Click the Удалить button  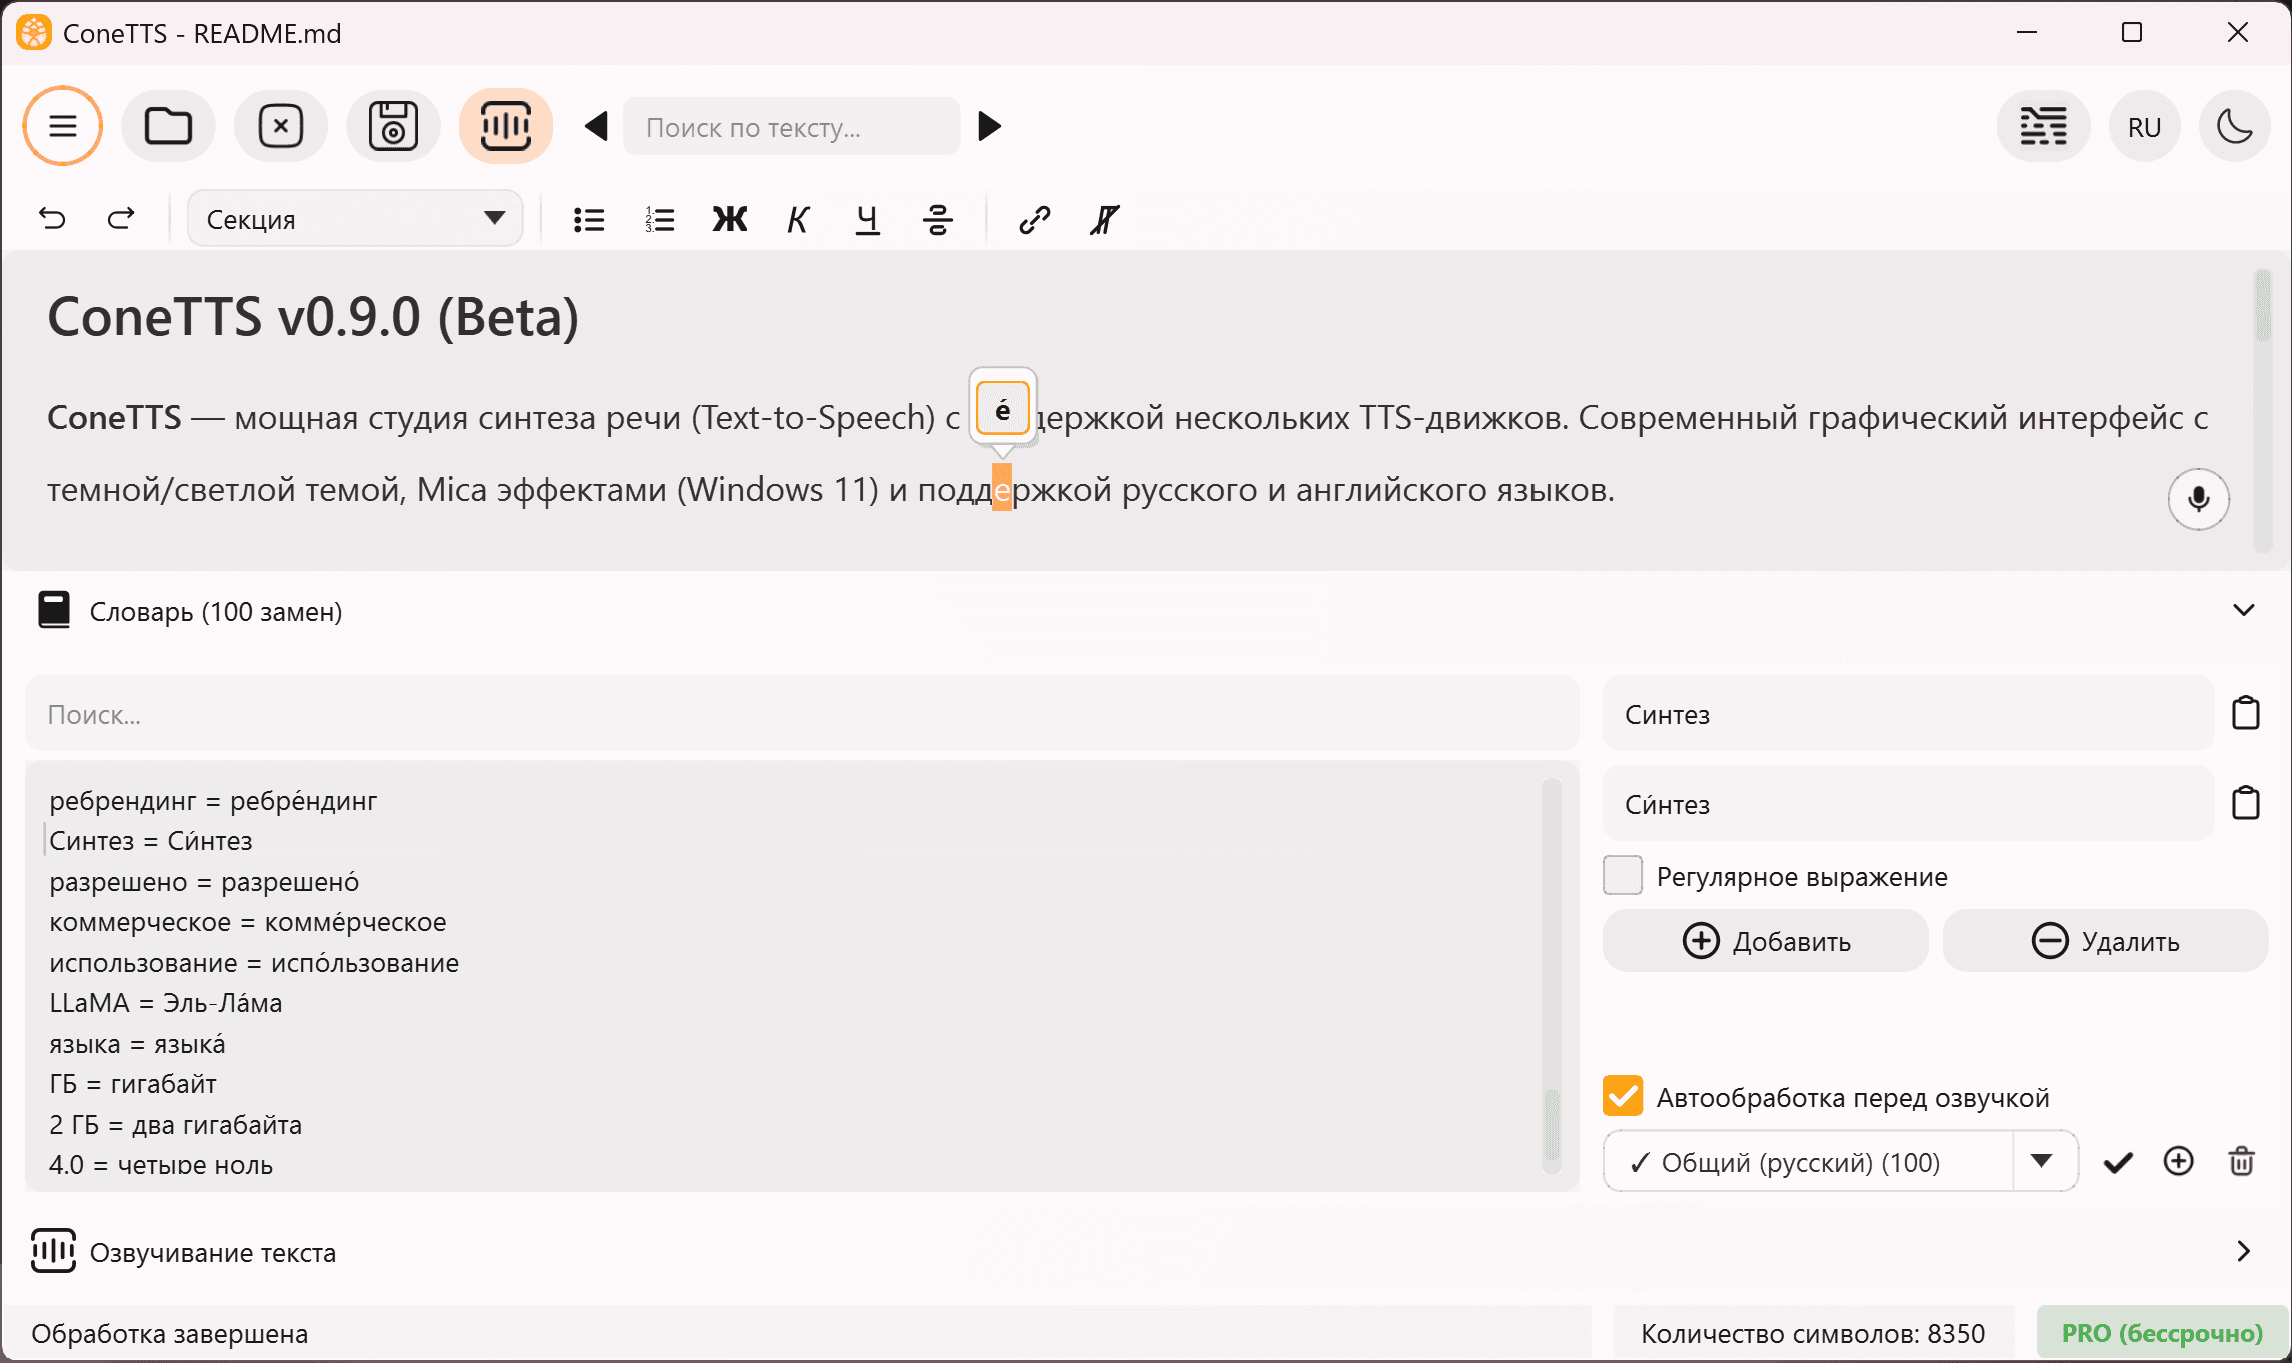click(2104, 941)
